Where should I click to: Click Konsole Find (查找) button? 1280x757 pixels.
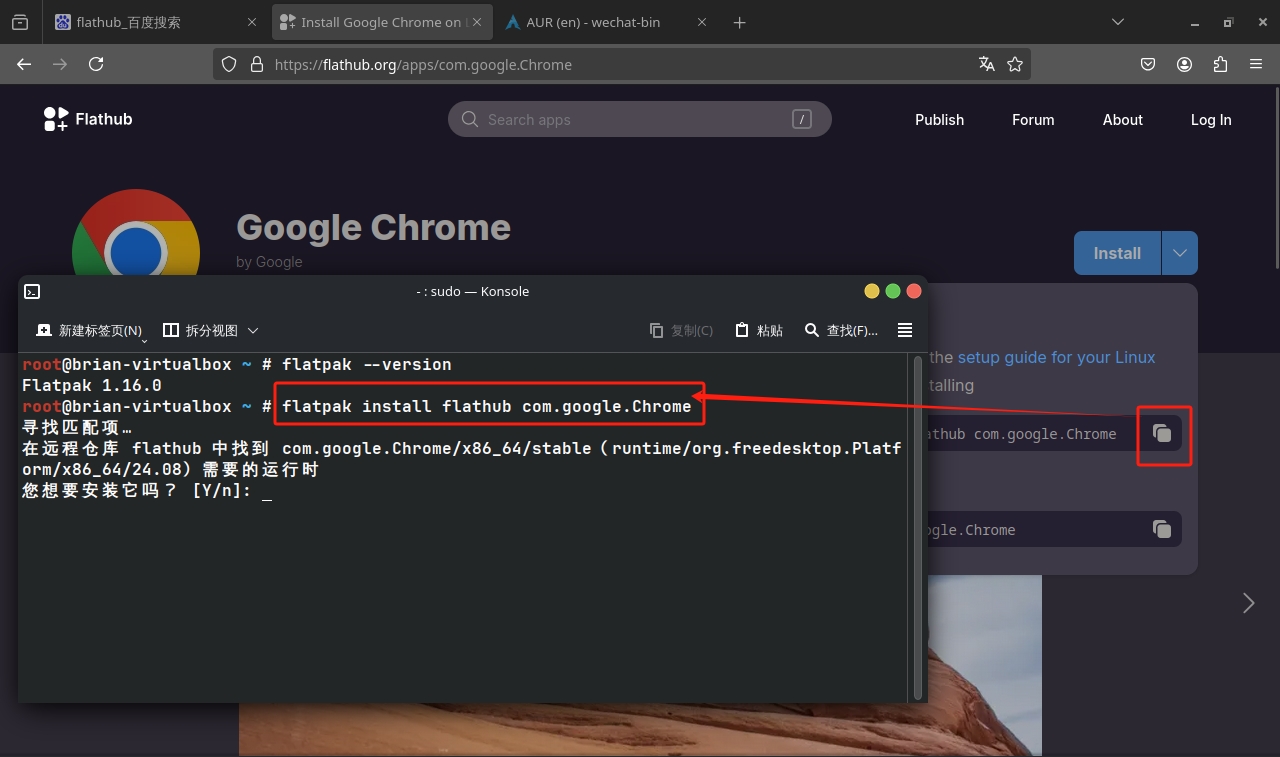(x=841, y=330)
